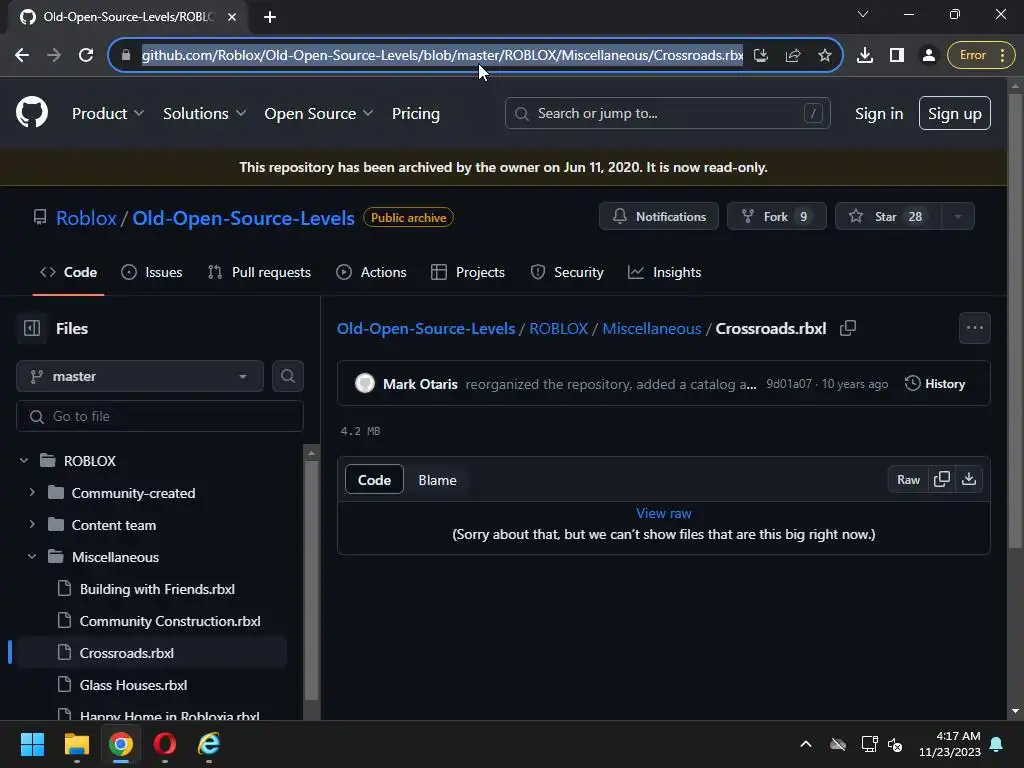Select the Code view toggle

[374, 480]
